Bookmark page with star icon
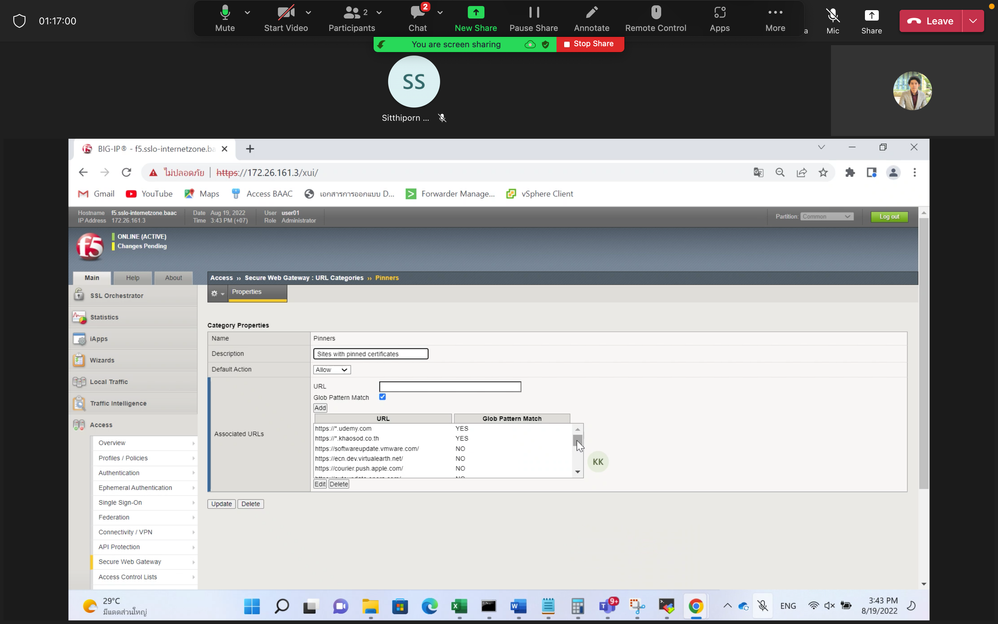This screenshot has width=998, height=624. tap(823, 172)
